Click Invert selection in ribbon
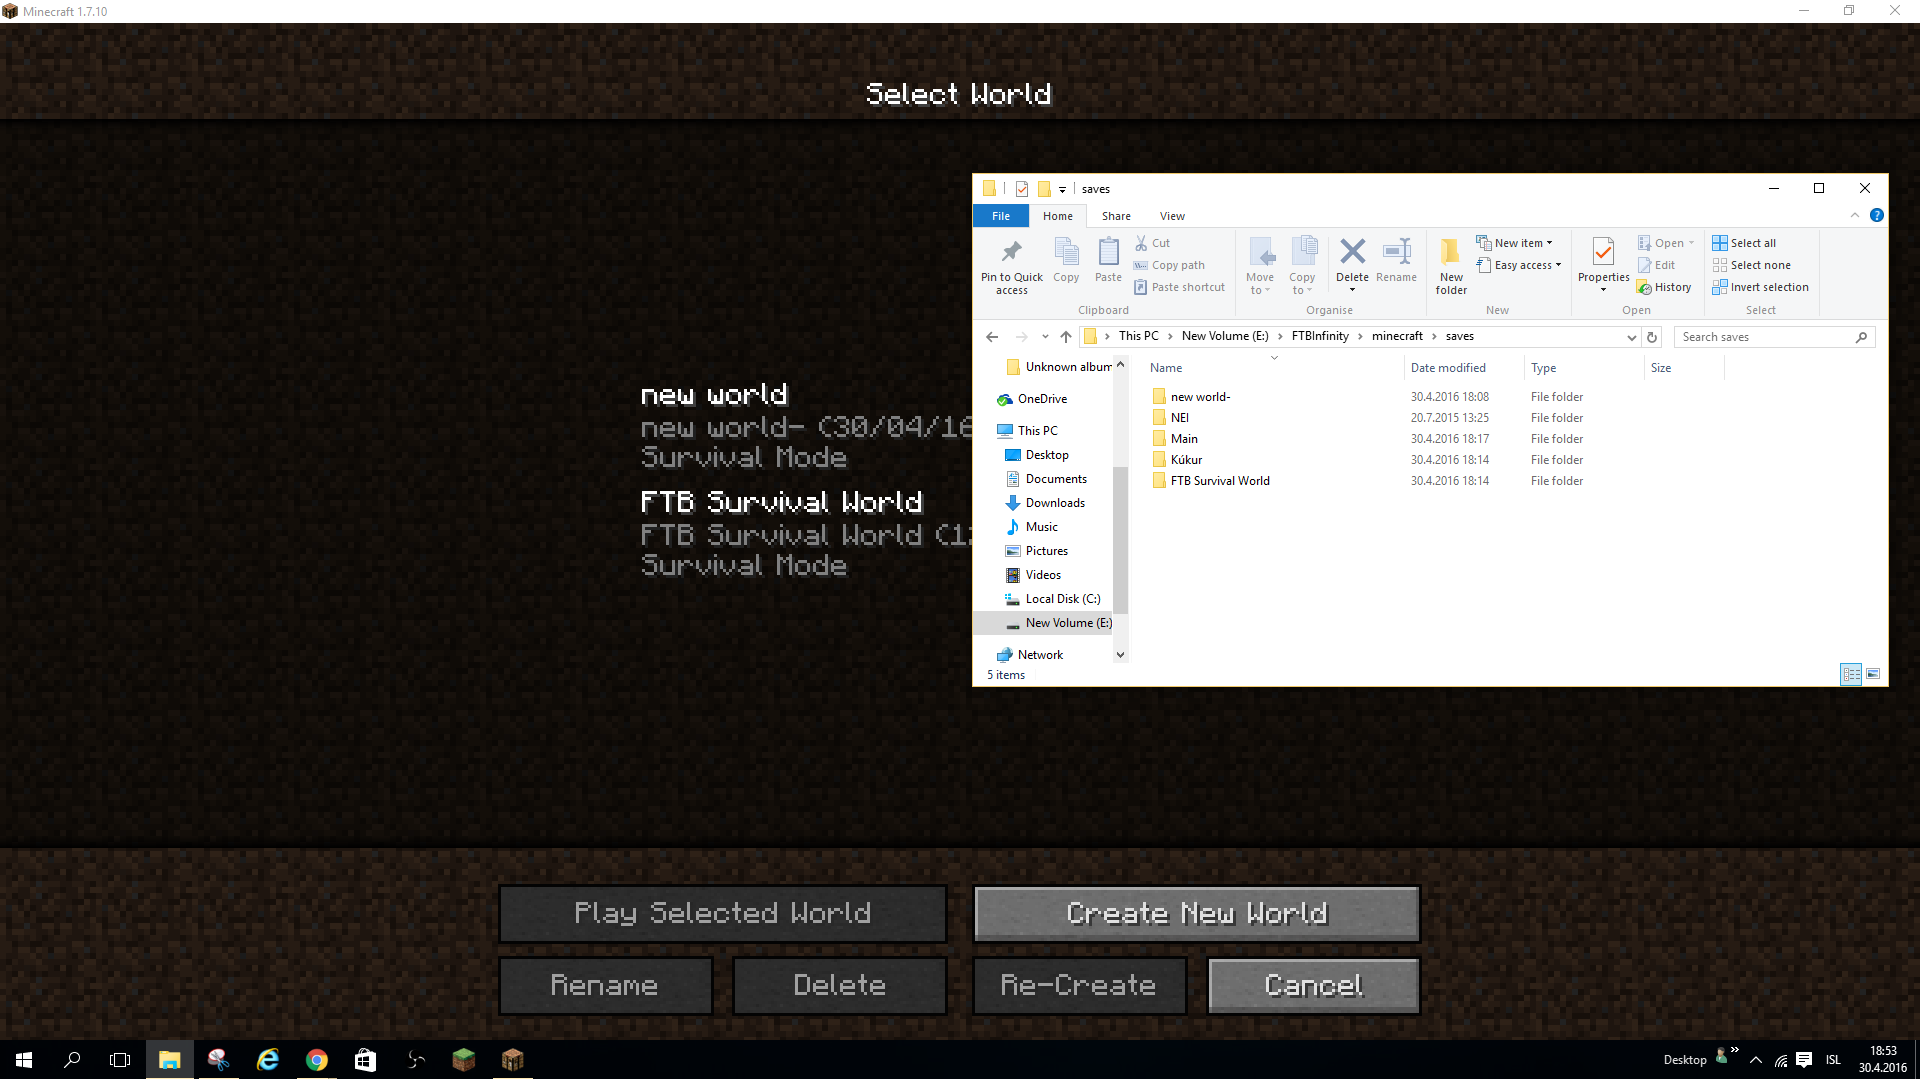The height and width of the screenshot is (1079, 1920). click(1760, 287)
